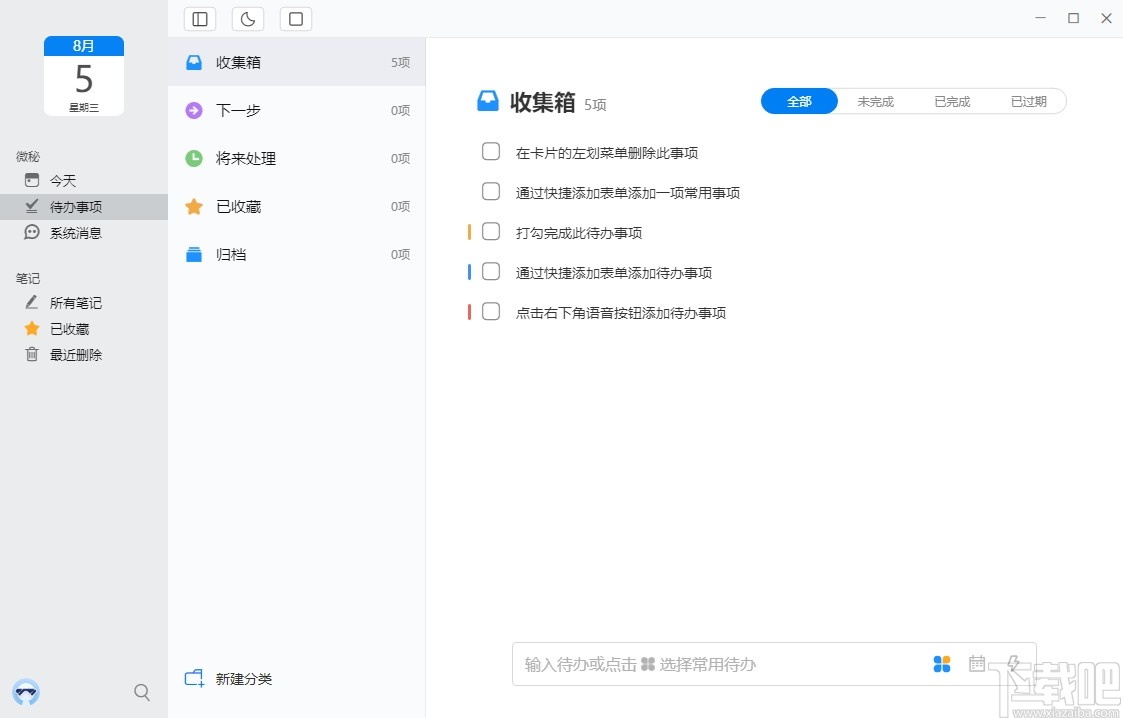Switch to night mode with moon icon
Image resolution: width=1123 pixels, height=718 pixels.
coord(248,19)
